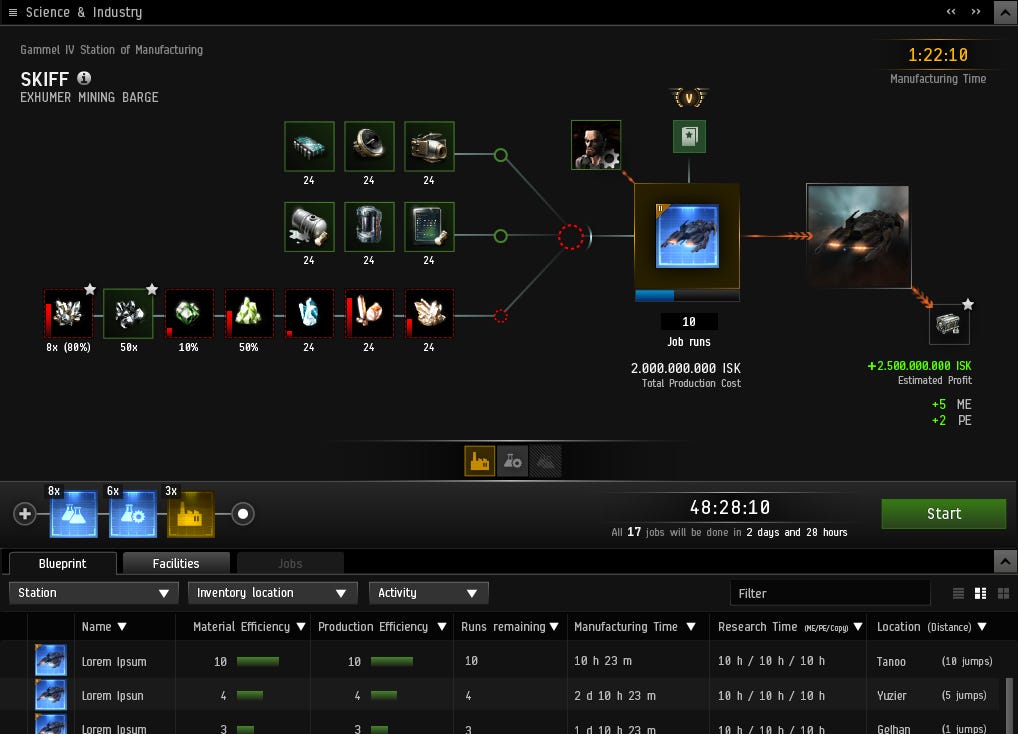Add a new job with plus button

point(25,514)
